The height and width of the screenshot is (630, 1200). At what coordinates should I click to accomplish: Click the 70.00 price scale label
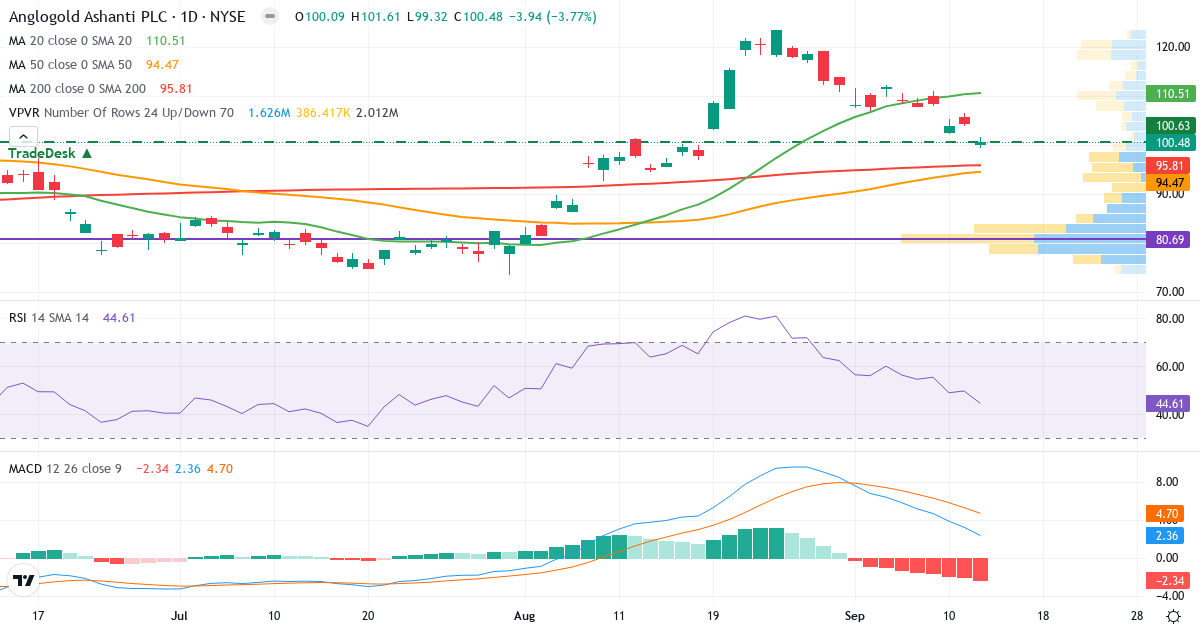click(1169, 292)
